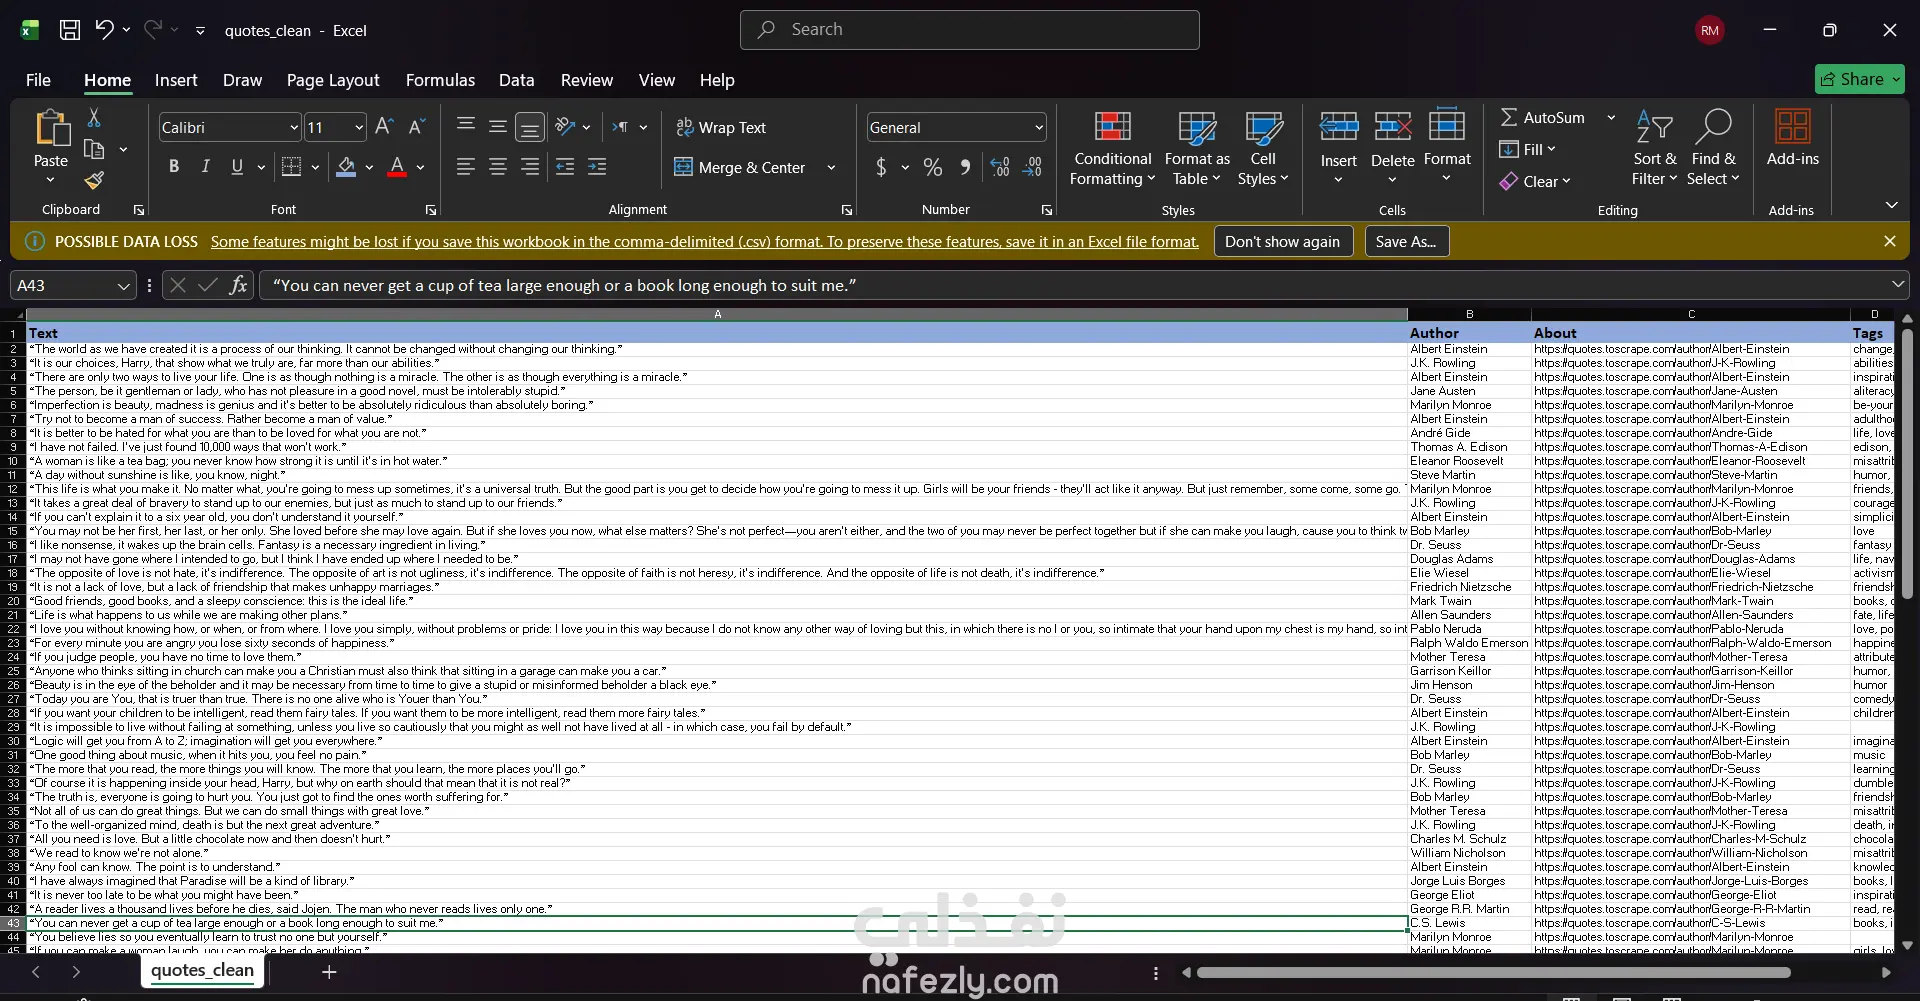Select the Format Painter brush
This screenshot has height=1001, width=1920.
pyautogui.click(x=94, y=180)
